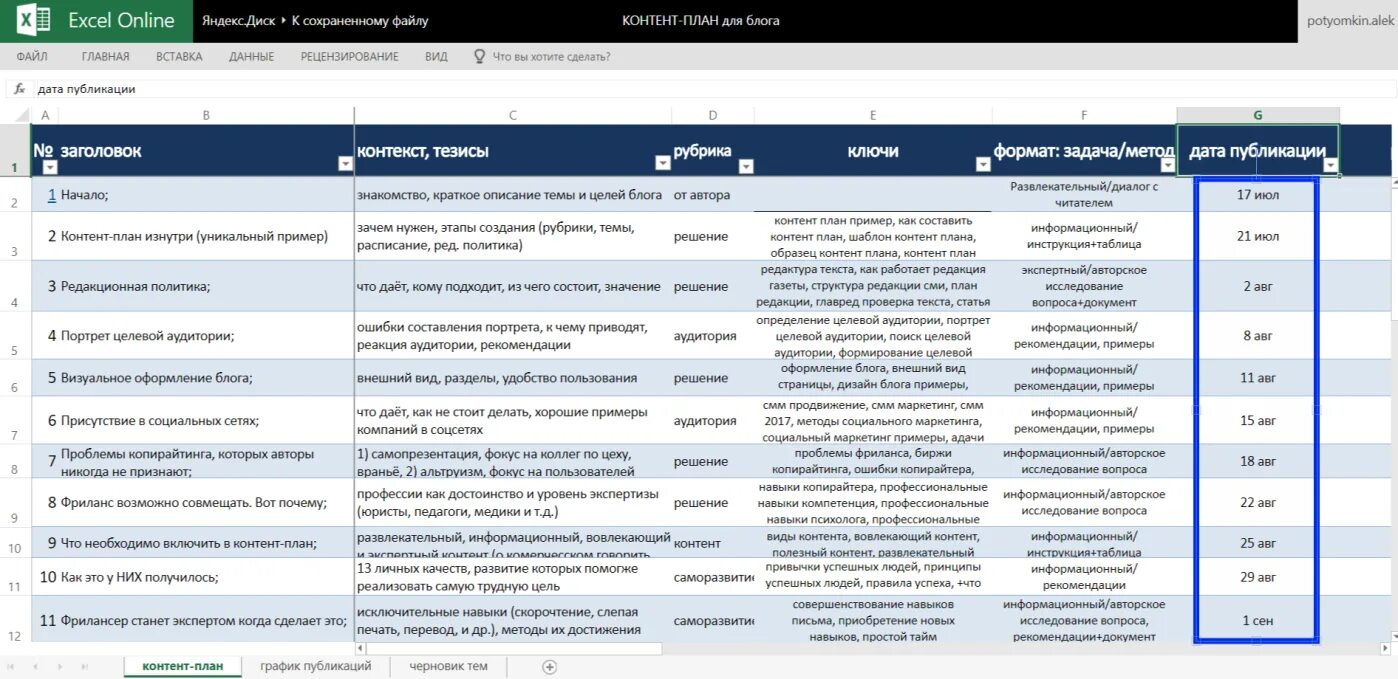1398x679 pixels.
Task: Click the date cell 22 авг
Action: [1258, 503]
